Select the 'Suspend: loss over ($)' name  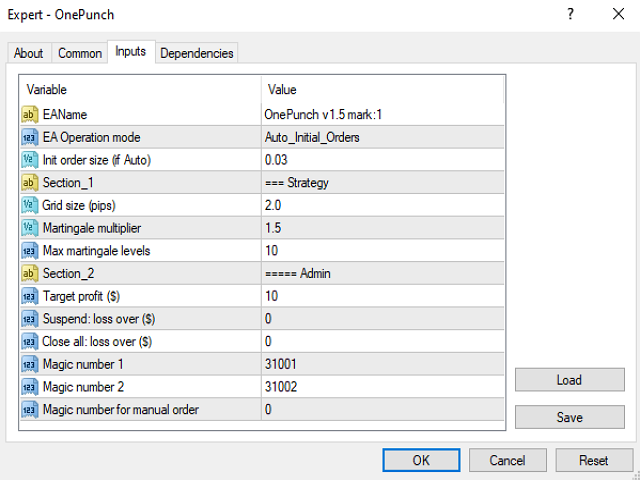tap(99, 319)
